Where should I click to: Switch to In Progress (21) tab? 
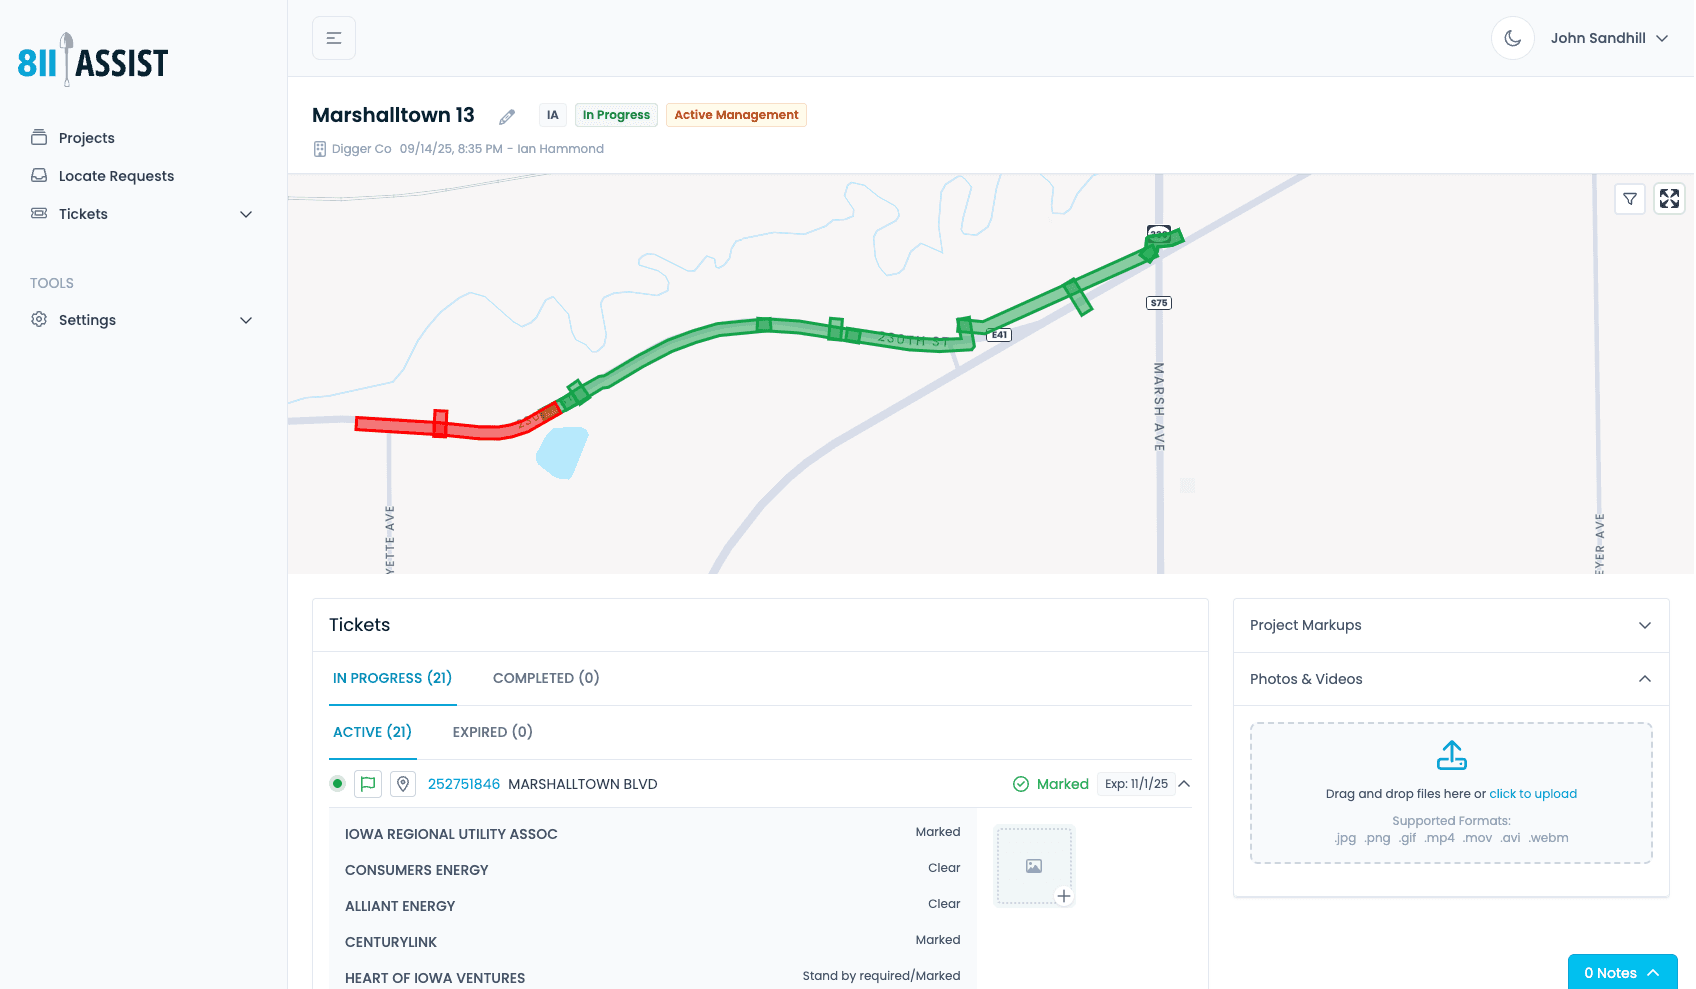(392, 678)
